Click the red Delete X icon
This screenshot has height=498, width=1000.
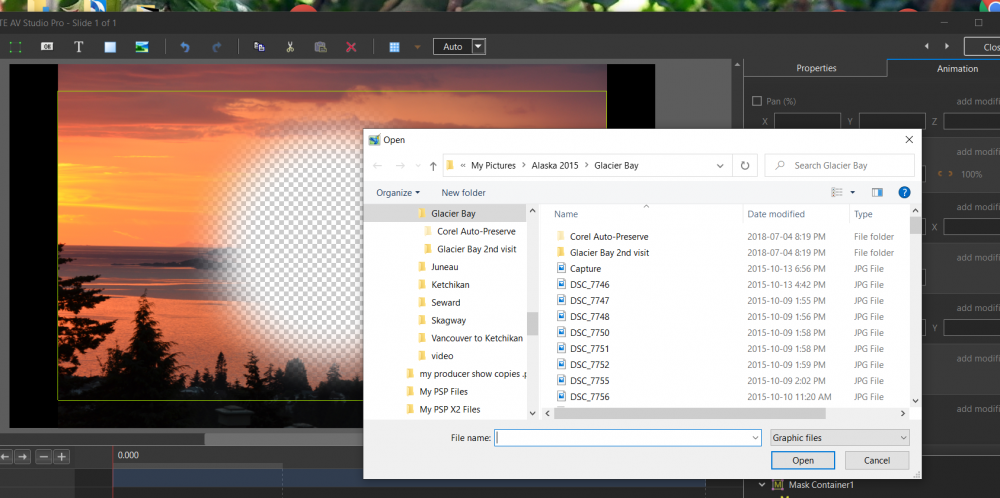(351, 47)
